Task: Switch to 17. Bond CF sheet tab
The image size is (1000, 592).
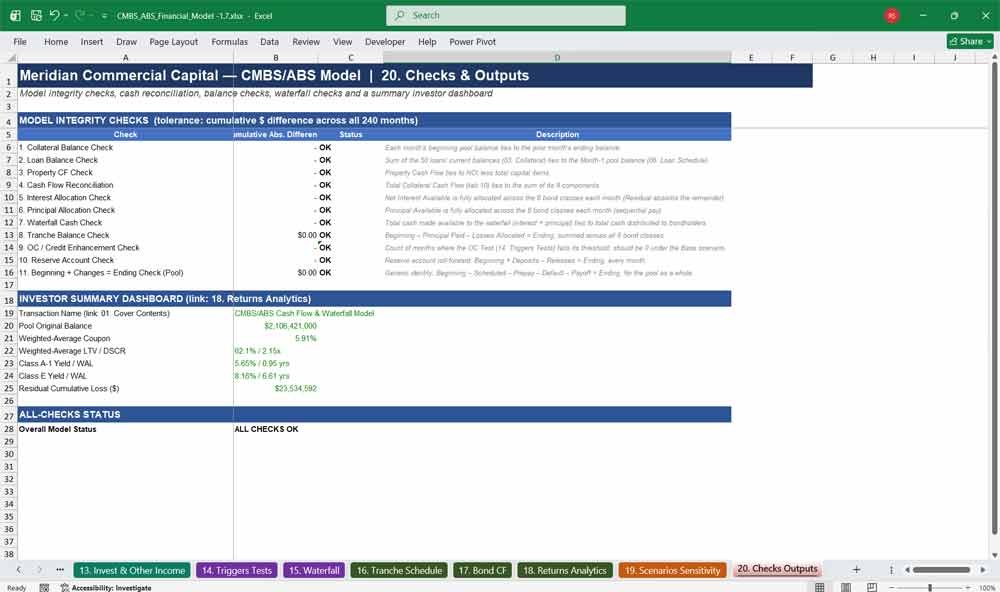Action: pos(482,570)
